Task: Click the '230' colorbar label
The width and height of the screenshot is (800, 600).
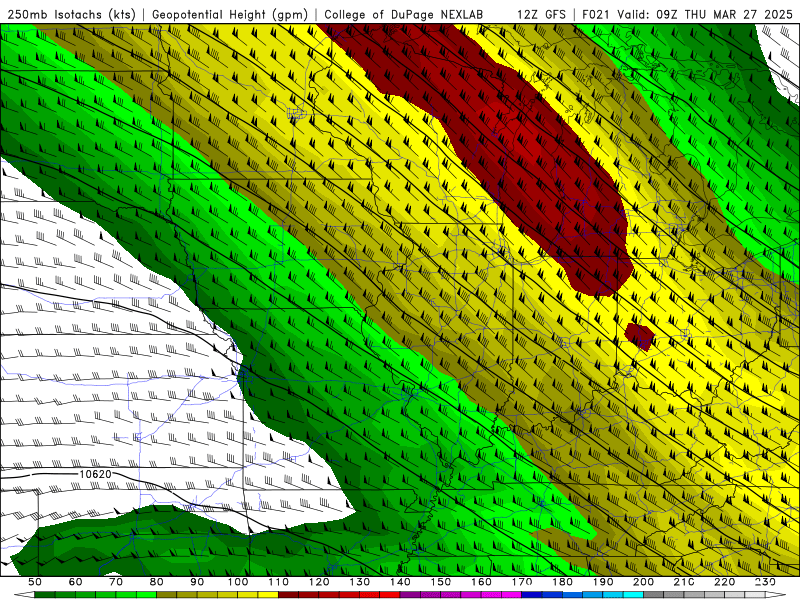Action: click(765, 582)
